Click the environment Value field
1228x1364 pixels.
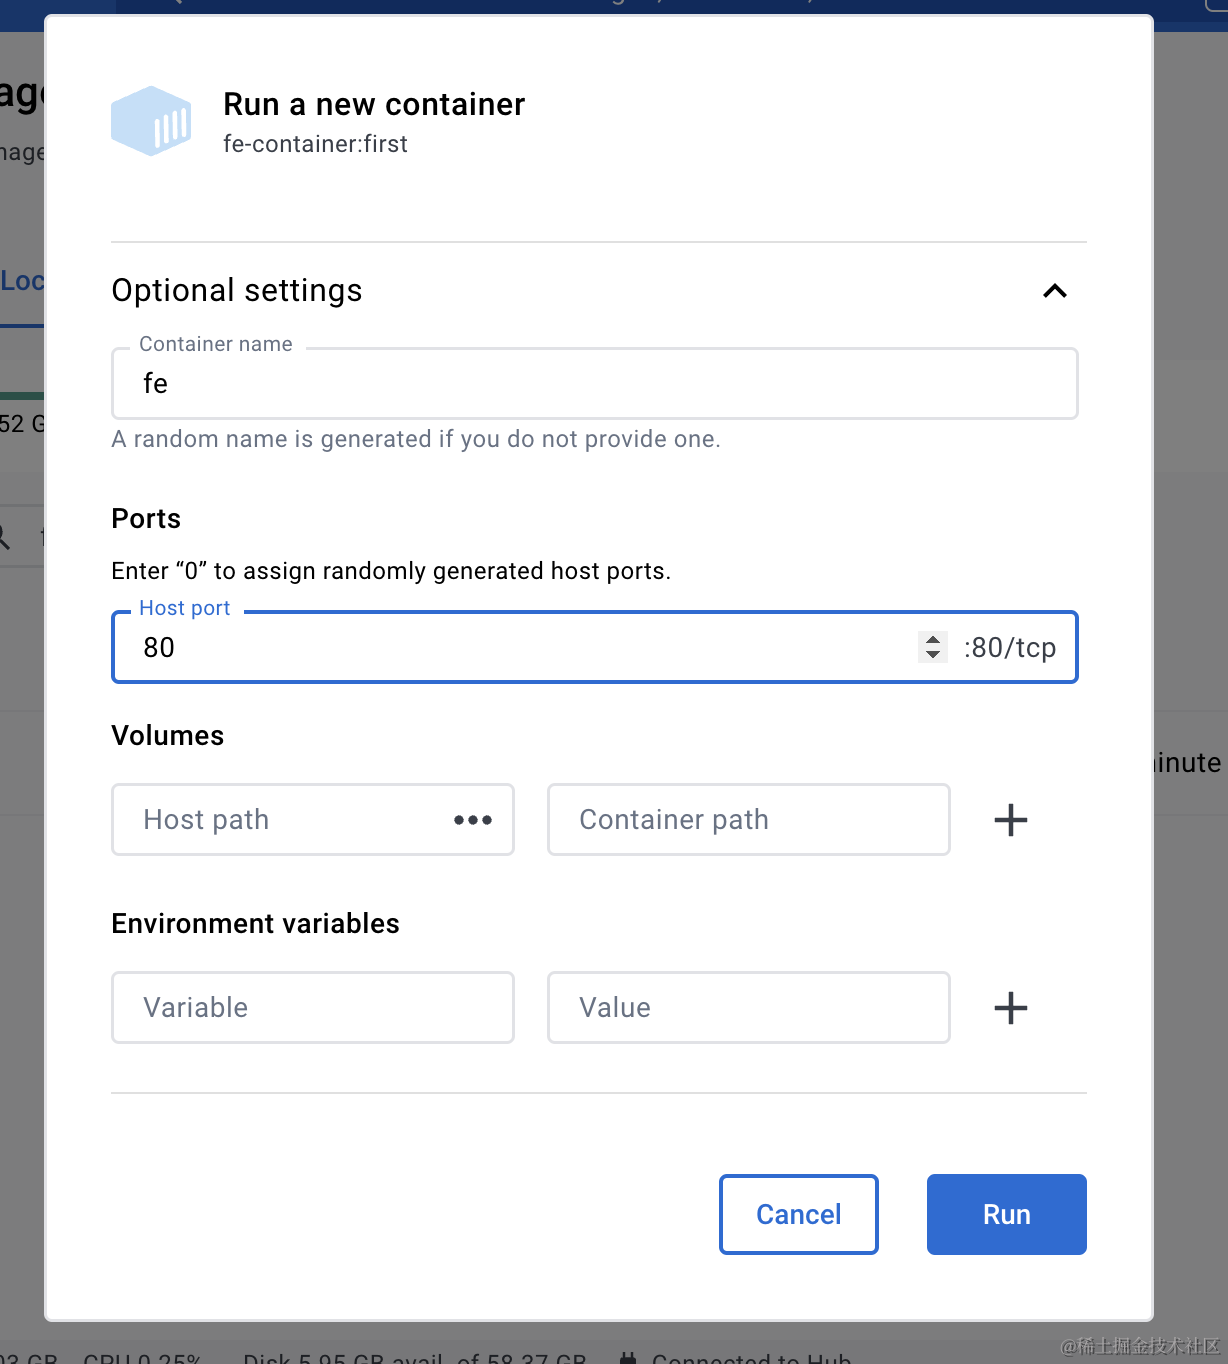(748, 1008)
